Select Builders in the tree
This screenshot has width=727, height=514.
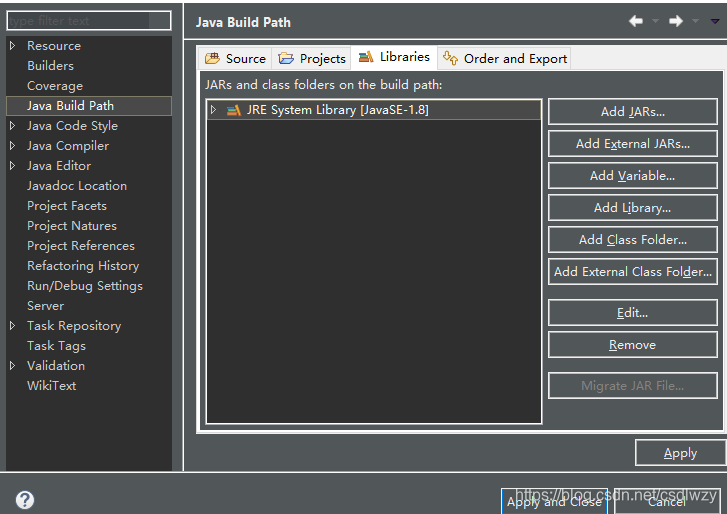pyautogui.click(x=51, y=66)
